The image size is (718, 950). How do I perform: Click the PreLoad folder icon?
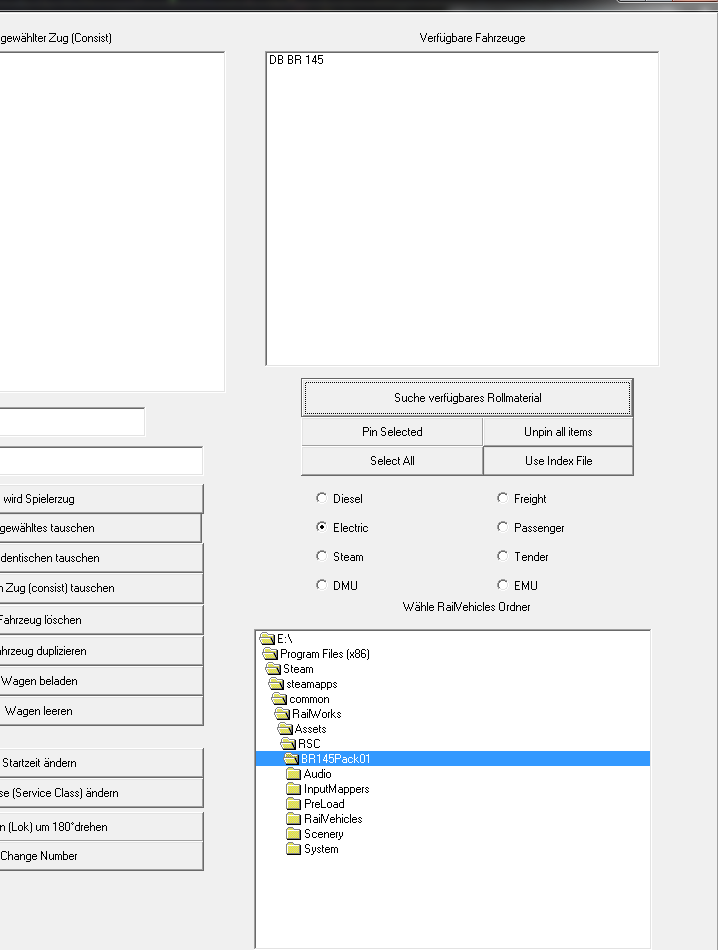tap(294, 804)
